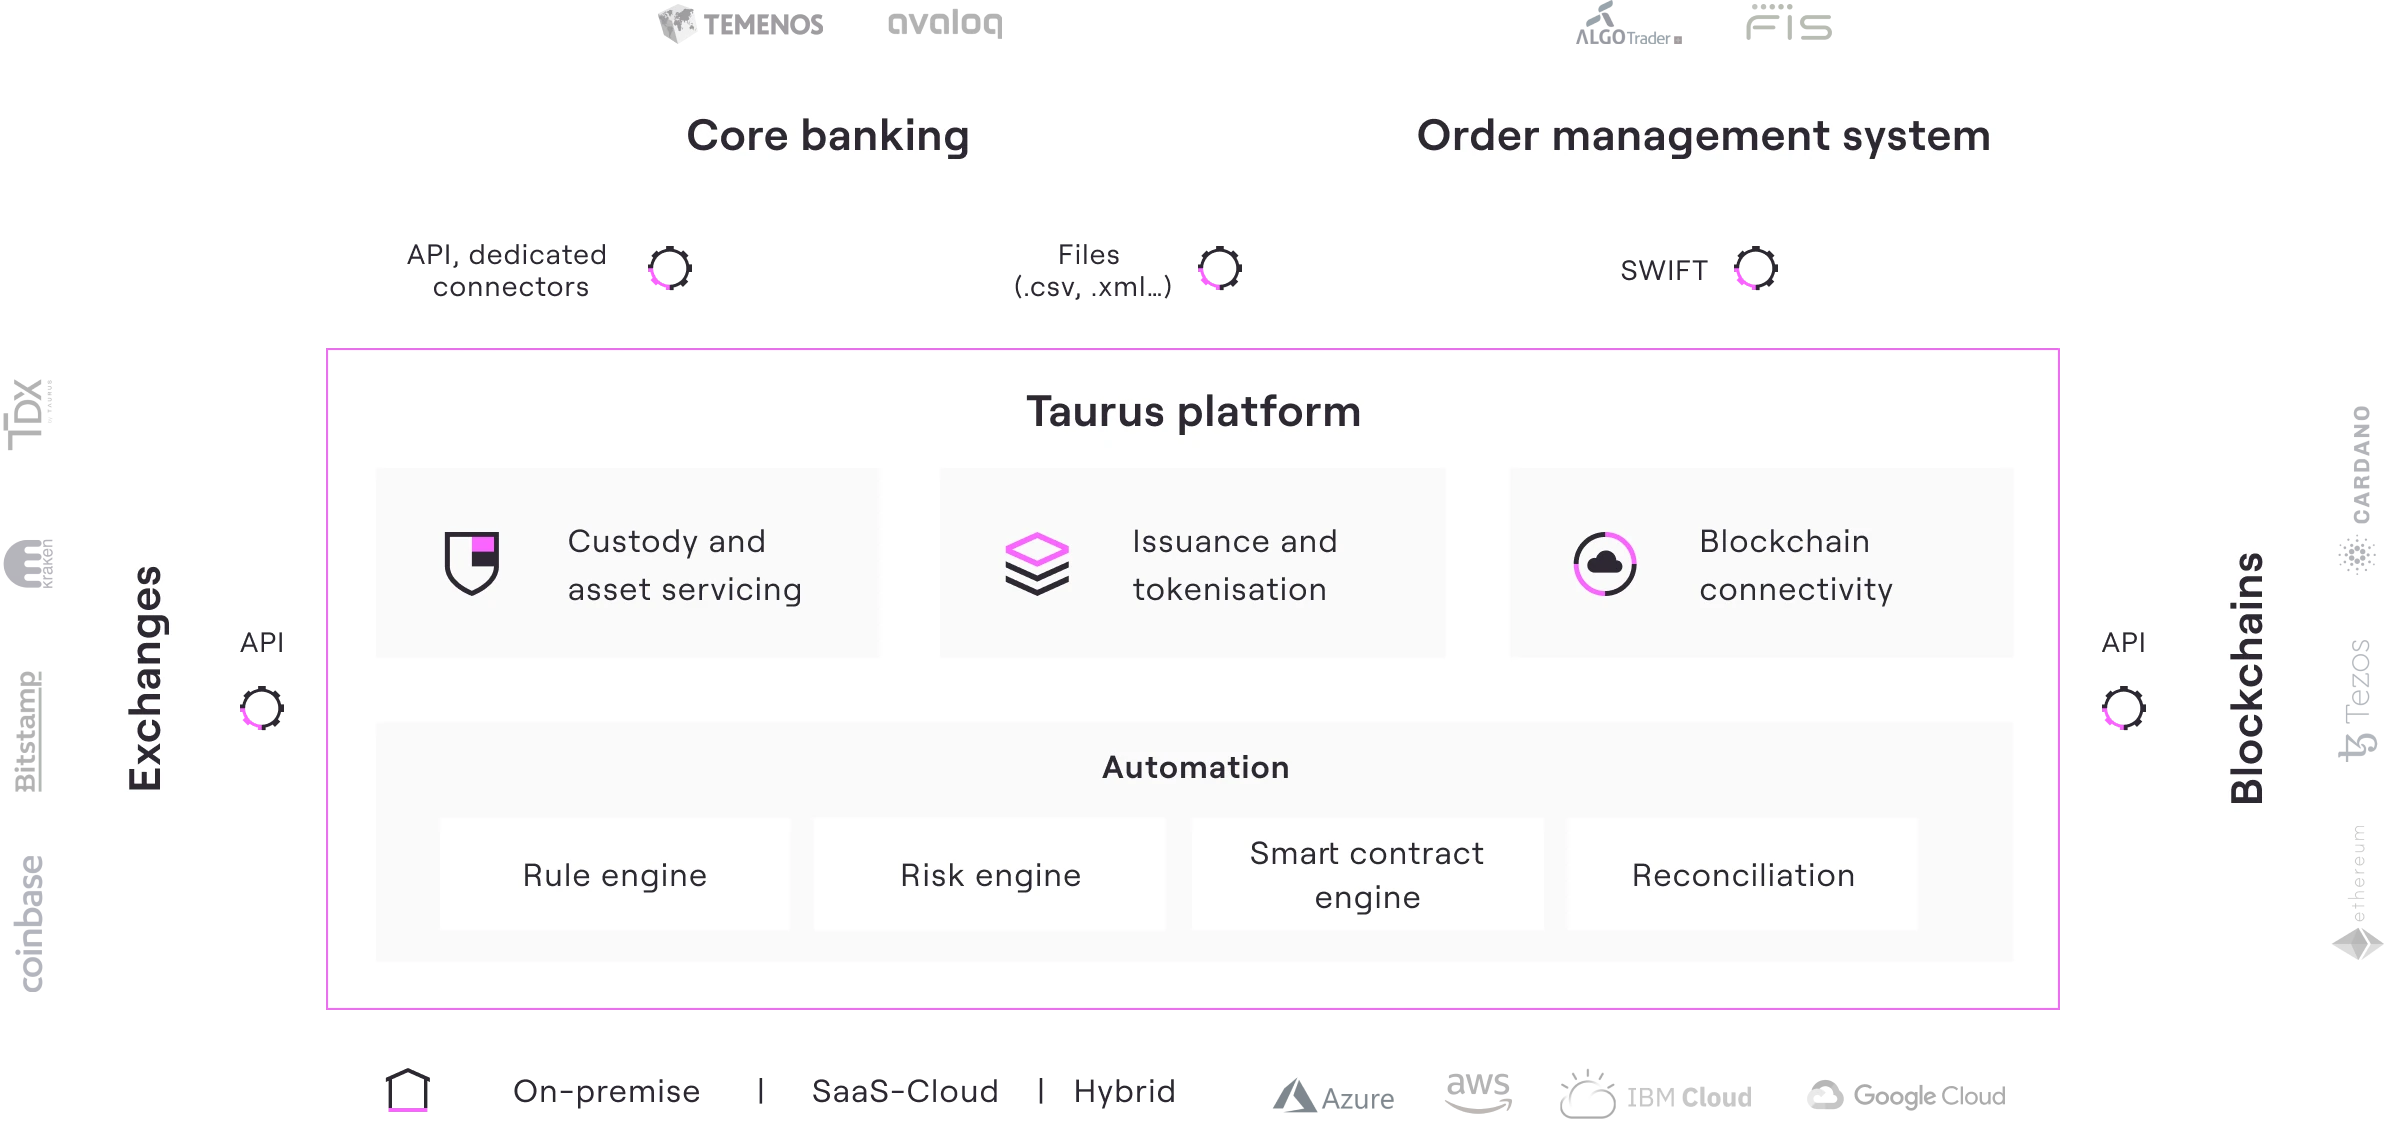Click the IBM Cloud logo
The height and width of the screenshot is (1122, 2384).
tap(1657, 1095)
